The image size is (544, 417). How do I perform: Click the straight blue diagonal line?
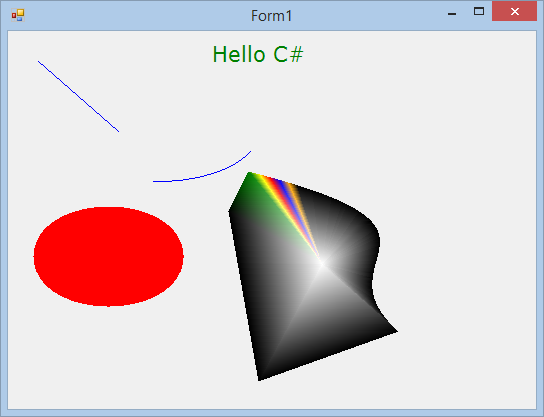[78, 96]
